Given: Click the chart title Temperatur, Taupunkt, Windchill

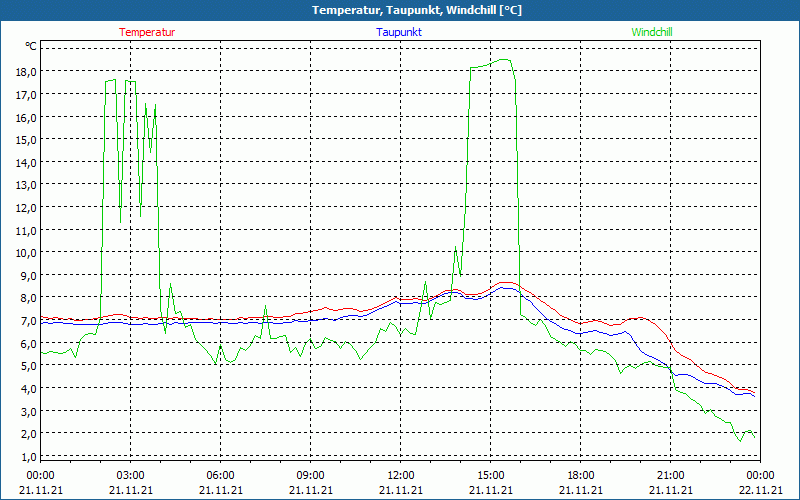Looking at the screenshot, I should point(417,10).
